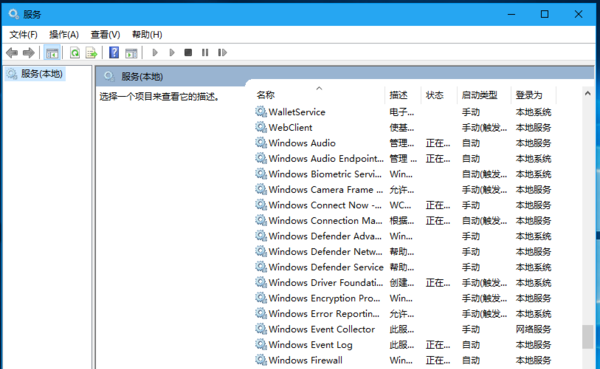Click 电子... description of WalletService
Screen dimensions: 600x369
tap(401, 112)
